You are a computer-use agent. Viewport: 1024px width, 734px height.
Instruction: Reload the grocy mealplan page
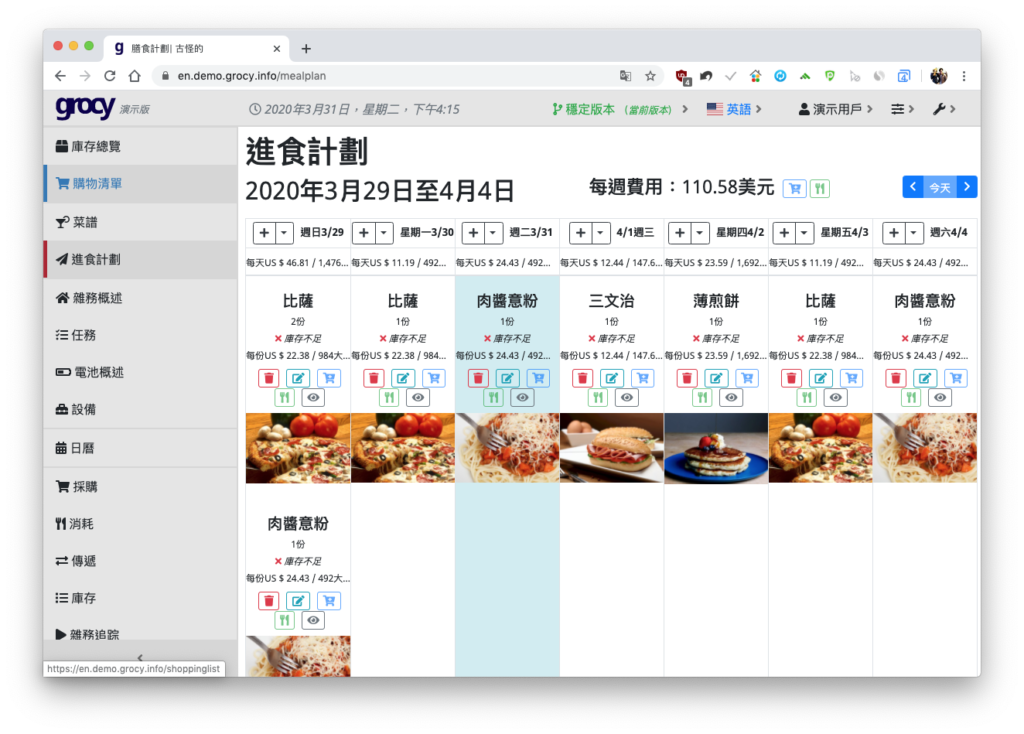[x=110, y=76]
